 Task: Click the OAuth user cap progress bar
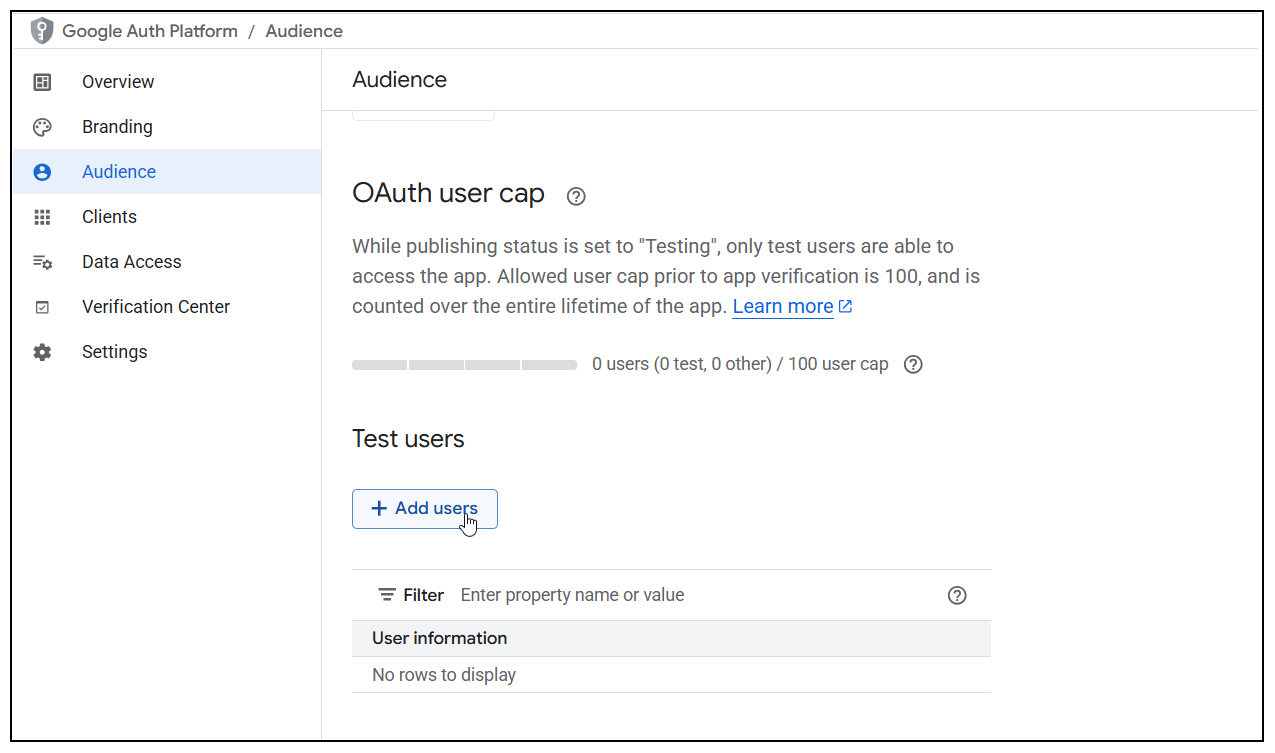coord(464,365)
